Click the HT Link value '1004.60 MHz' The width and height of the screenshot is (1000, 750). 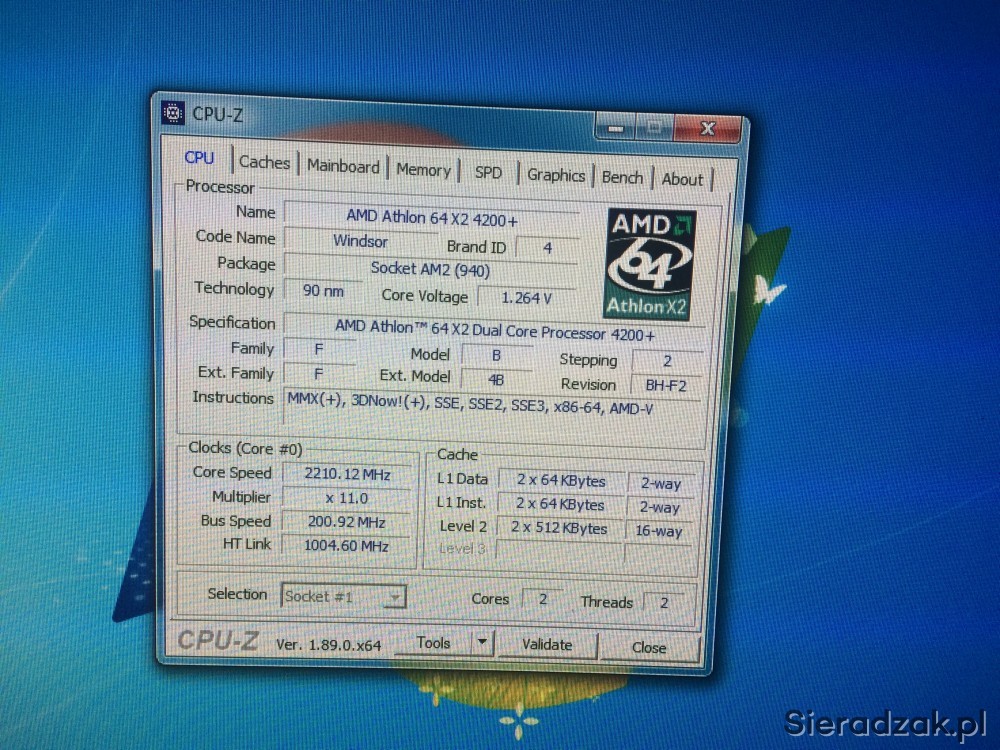(x=346, y=546)
